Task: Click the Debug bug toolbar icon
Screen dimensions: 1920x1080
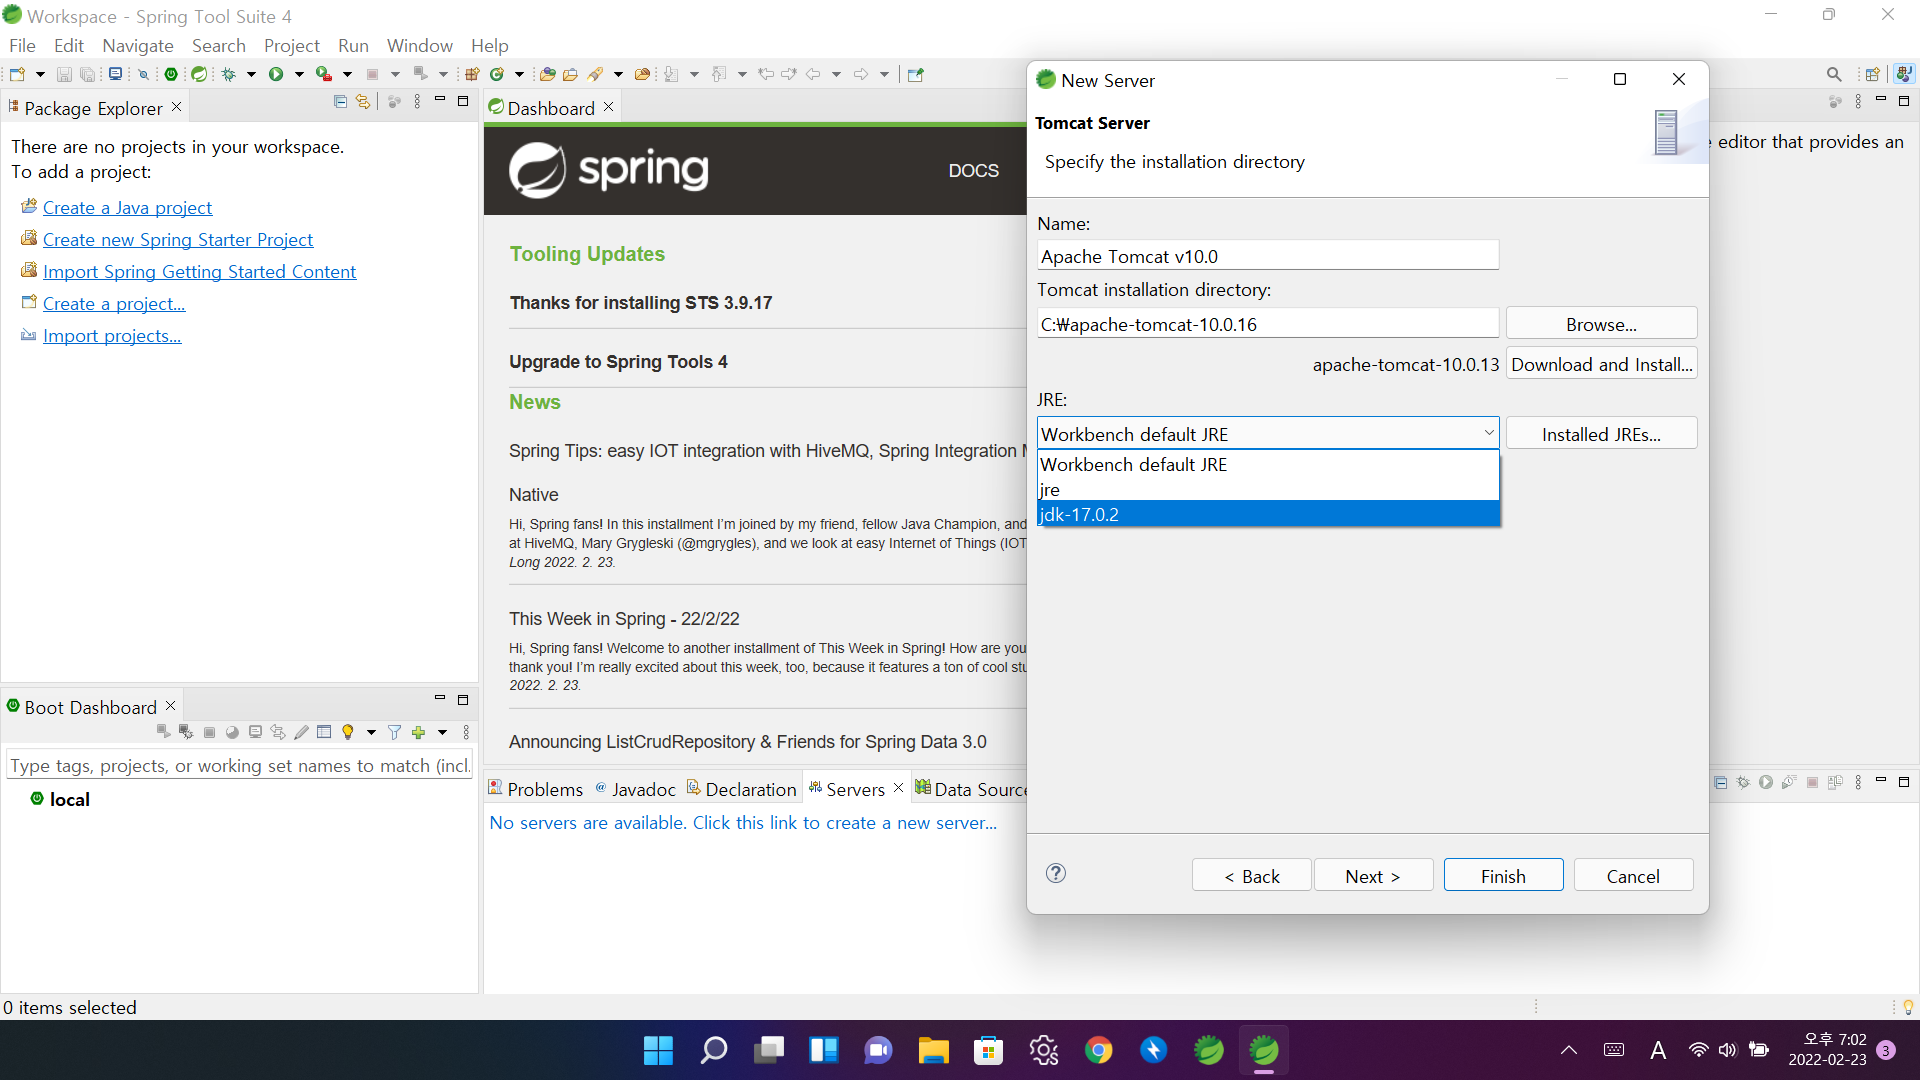Action: coord(229,74)
